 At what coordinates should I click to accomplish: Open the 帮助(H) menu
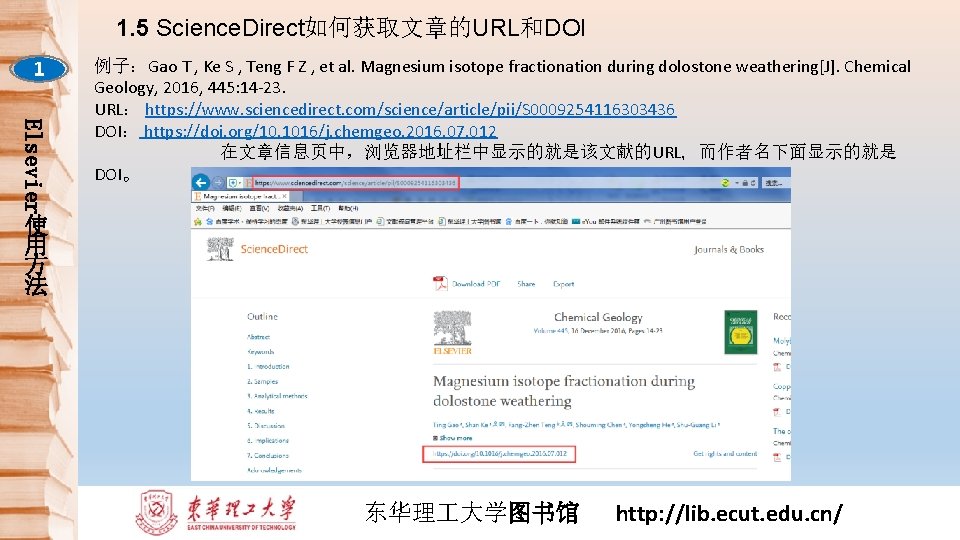pyautogui.click(x=348, y=208)
